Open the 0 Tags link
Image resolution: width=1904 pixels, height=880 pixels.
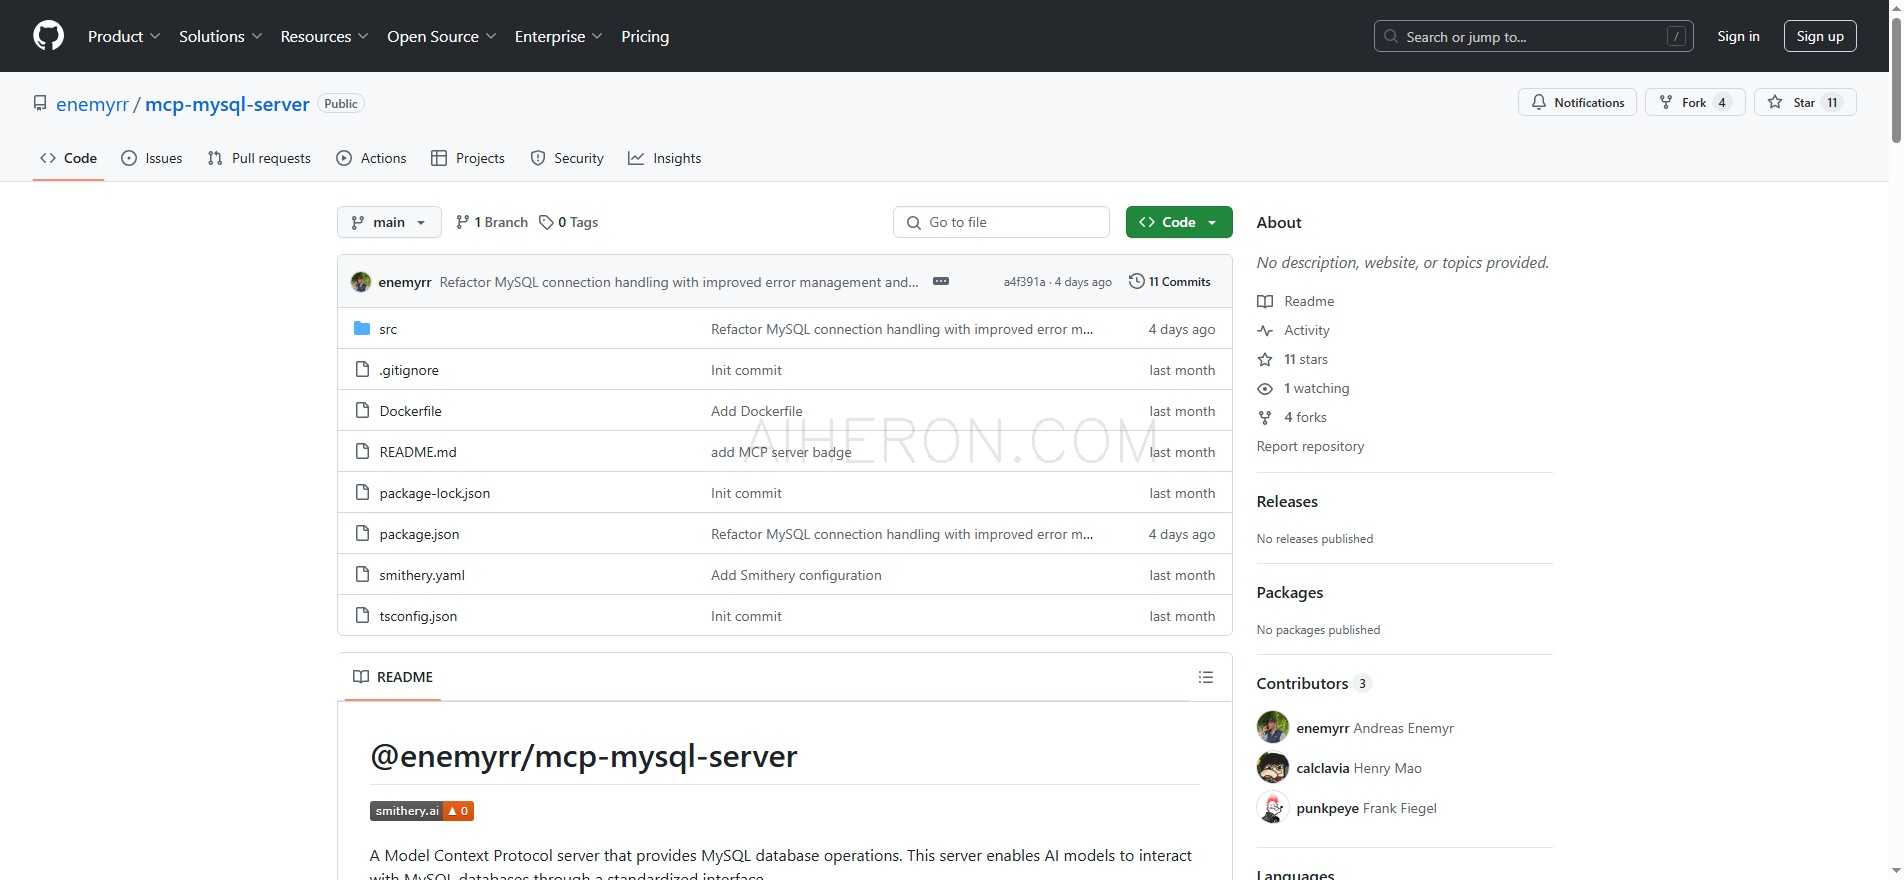click(x=568, y=222)
